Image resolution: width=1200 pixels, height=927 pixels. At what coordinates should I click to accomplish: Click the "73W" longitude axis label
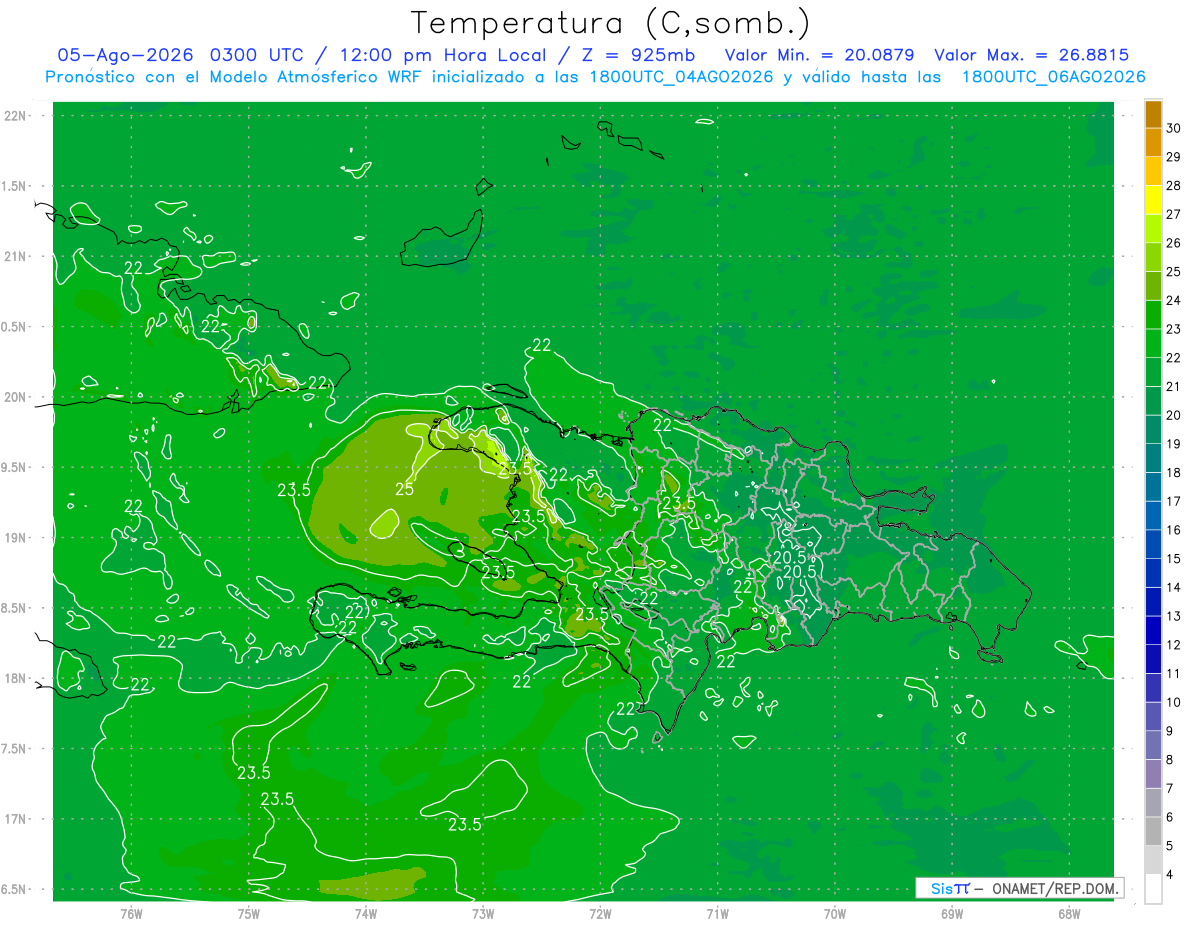482,913
